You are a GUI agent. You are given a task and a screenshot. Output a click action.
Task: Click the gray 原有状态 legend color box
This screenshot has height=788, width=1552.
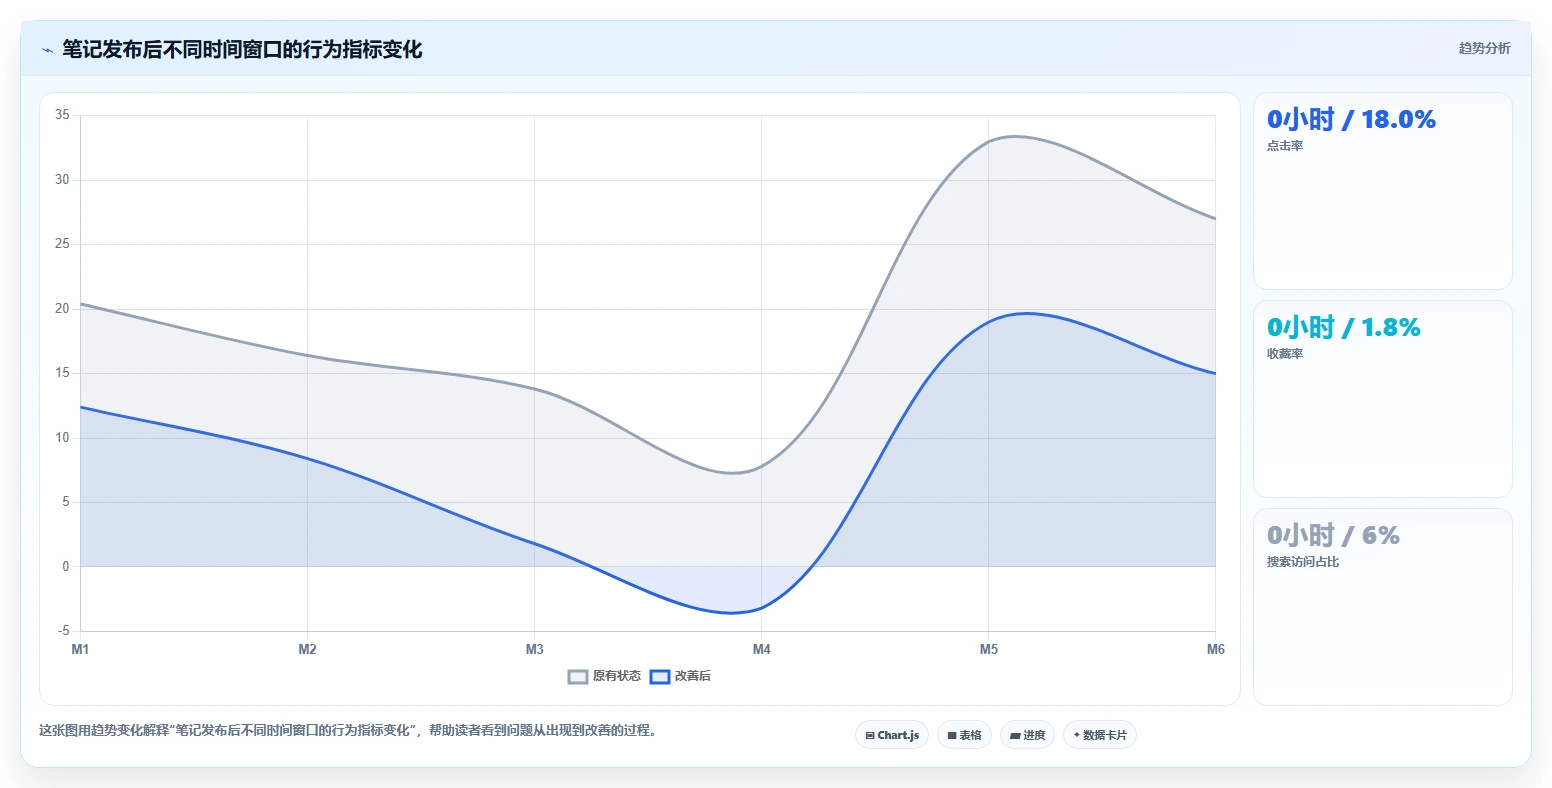(578, 677)
